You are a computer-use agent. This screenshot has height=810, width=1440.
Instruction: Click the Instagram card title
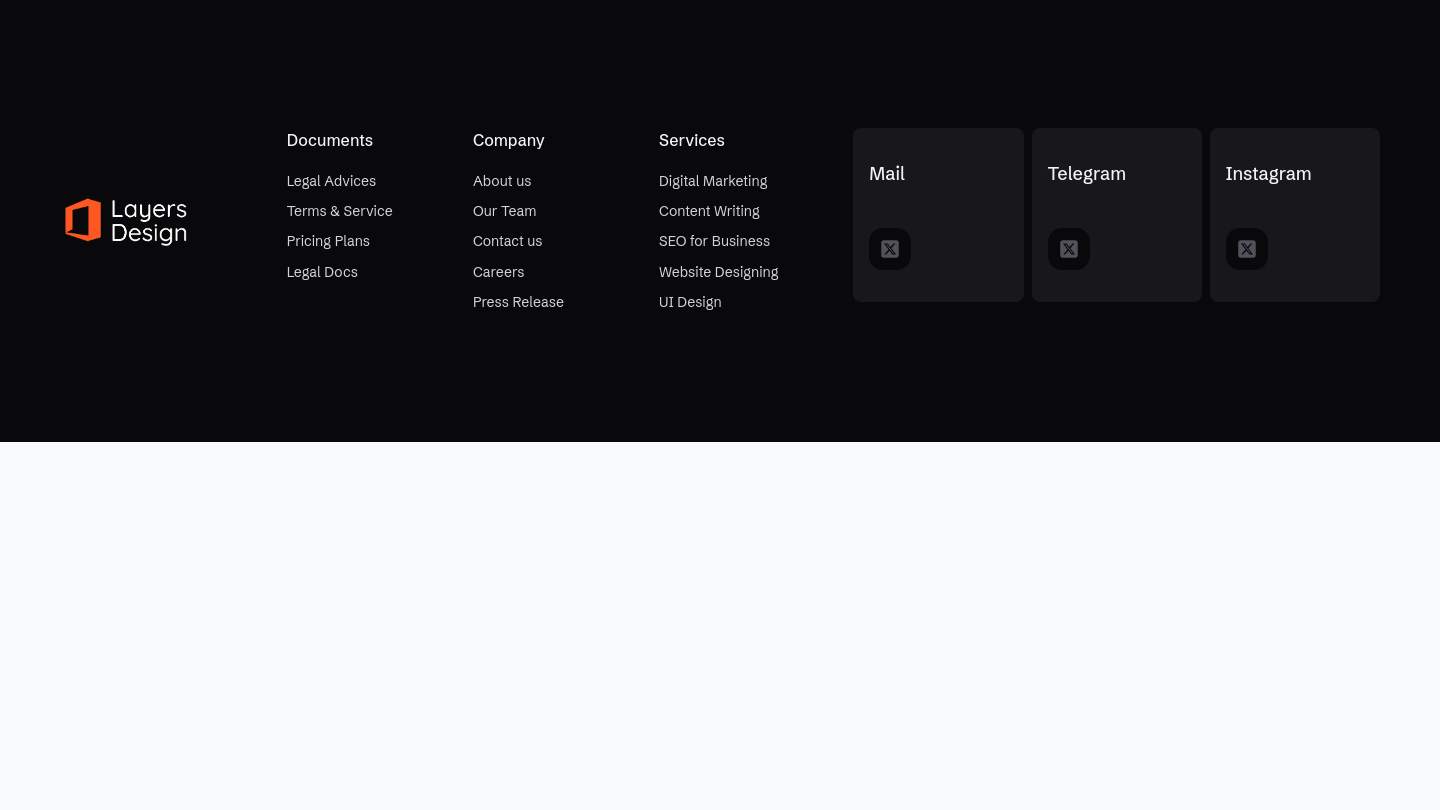click(x=1268, y=174)
